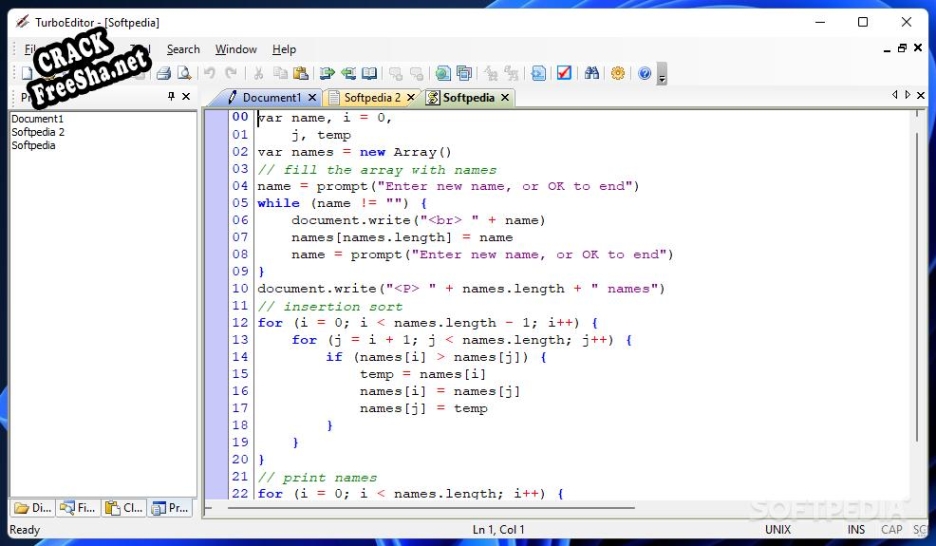Image resolution: width=936 pixels, height=546 pixels.
Task: Click the binoculars Find icon
Action: (x=592, y=73)
